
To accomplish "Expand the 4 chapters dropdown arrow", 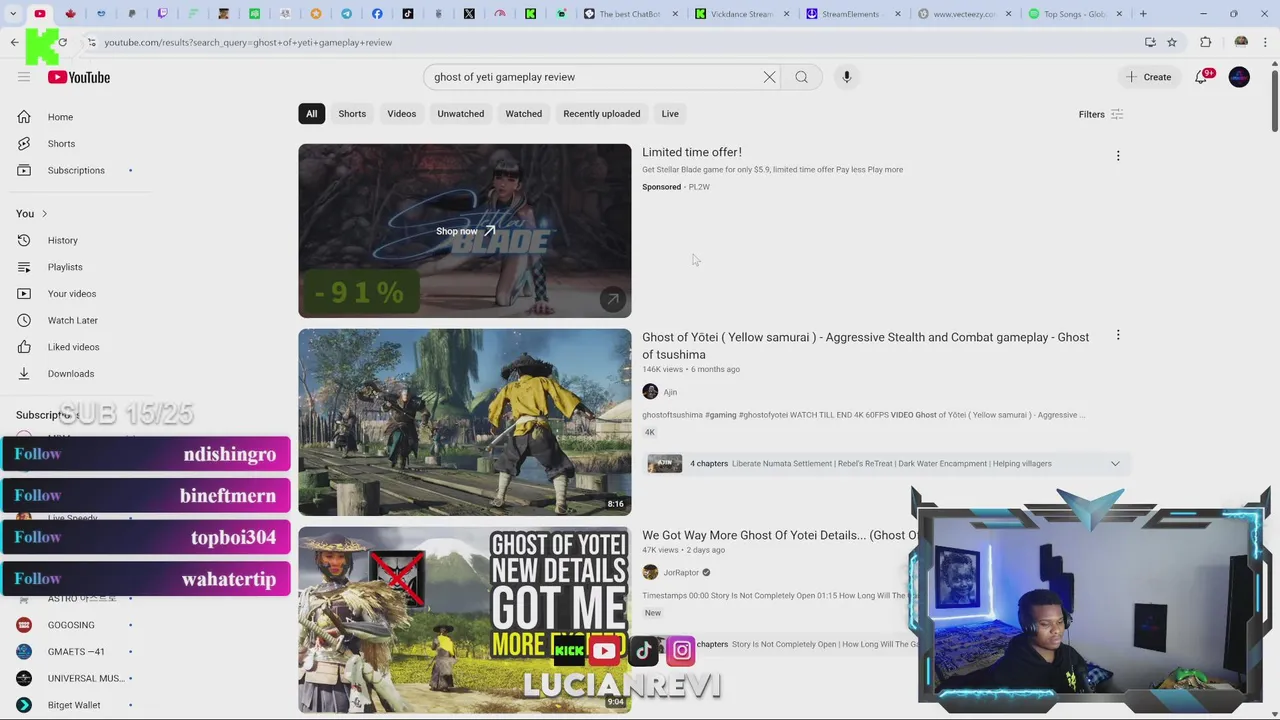I will [1115, 463].
